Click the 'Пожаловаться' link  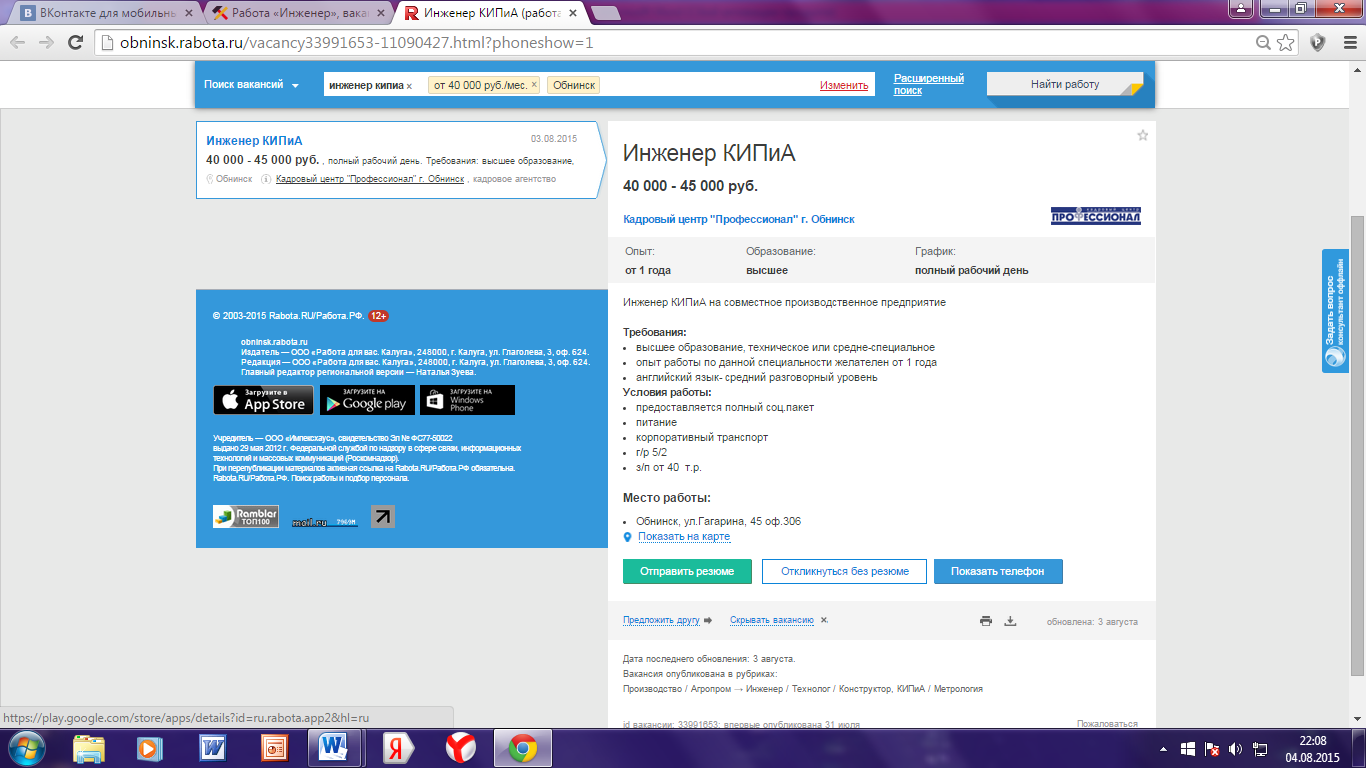pyautogui.click(x=1107, y=724)
